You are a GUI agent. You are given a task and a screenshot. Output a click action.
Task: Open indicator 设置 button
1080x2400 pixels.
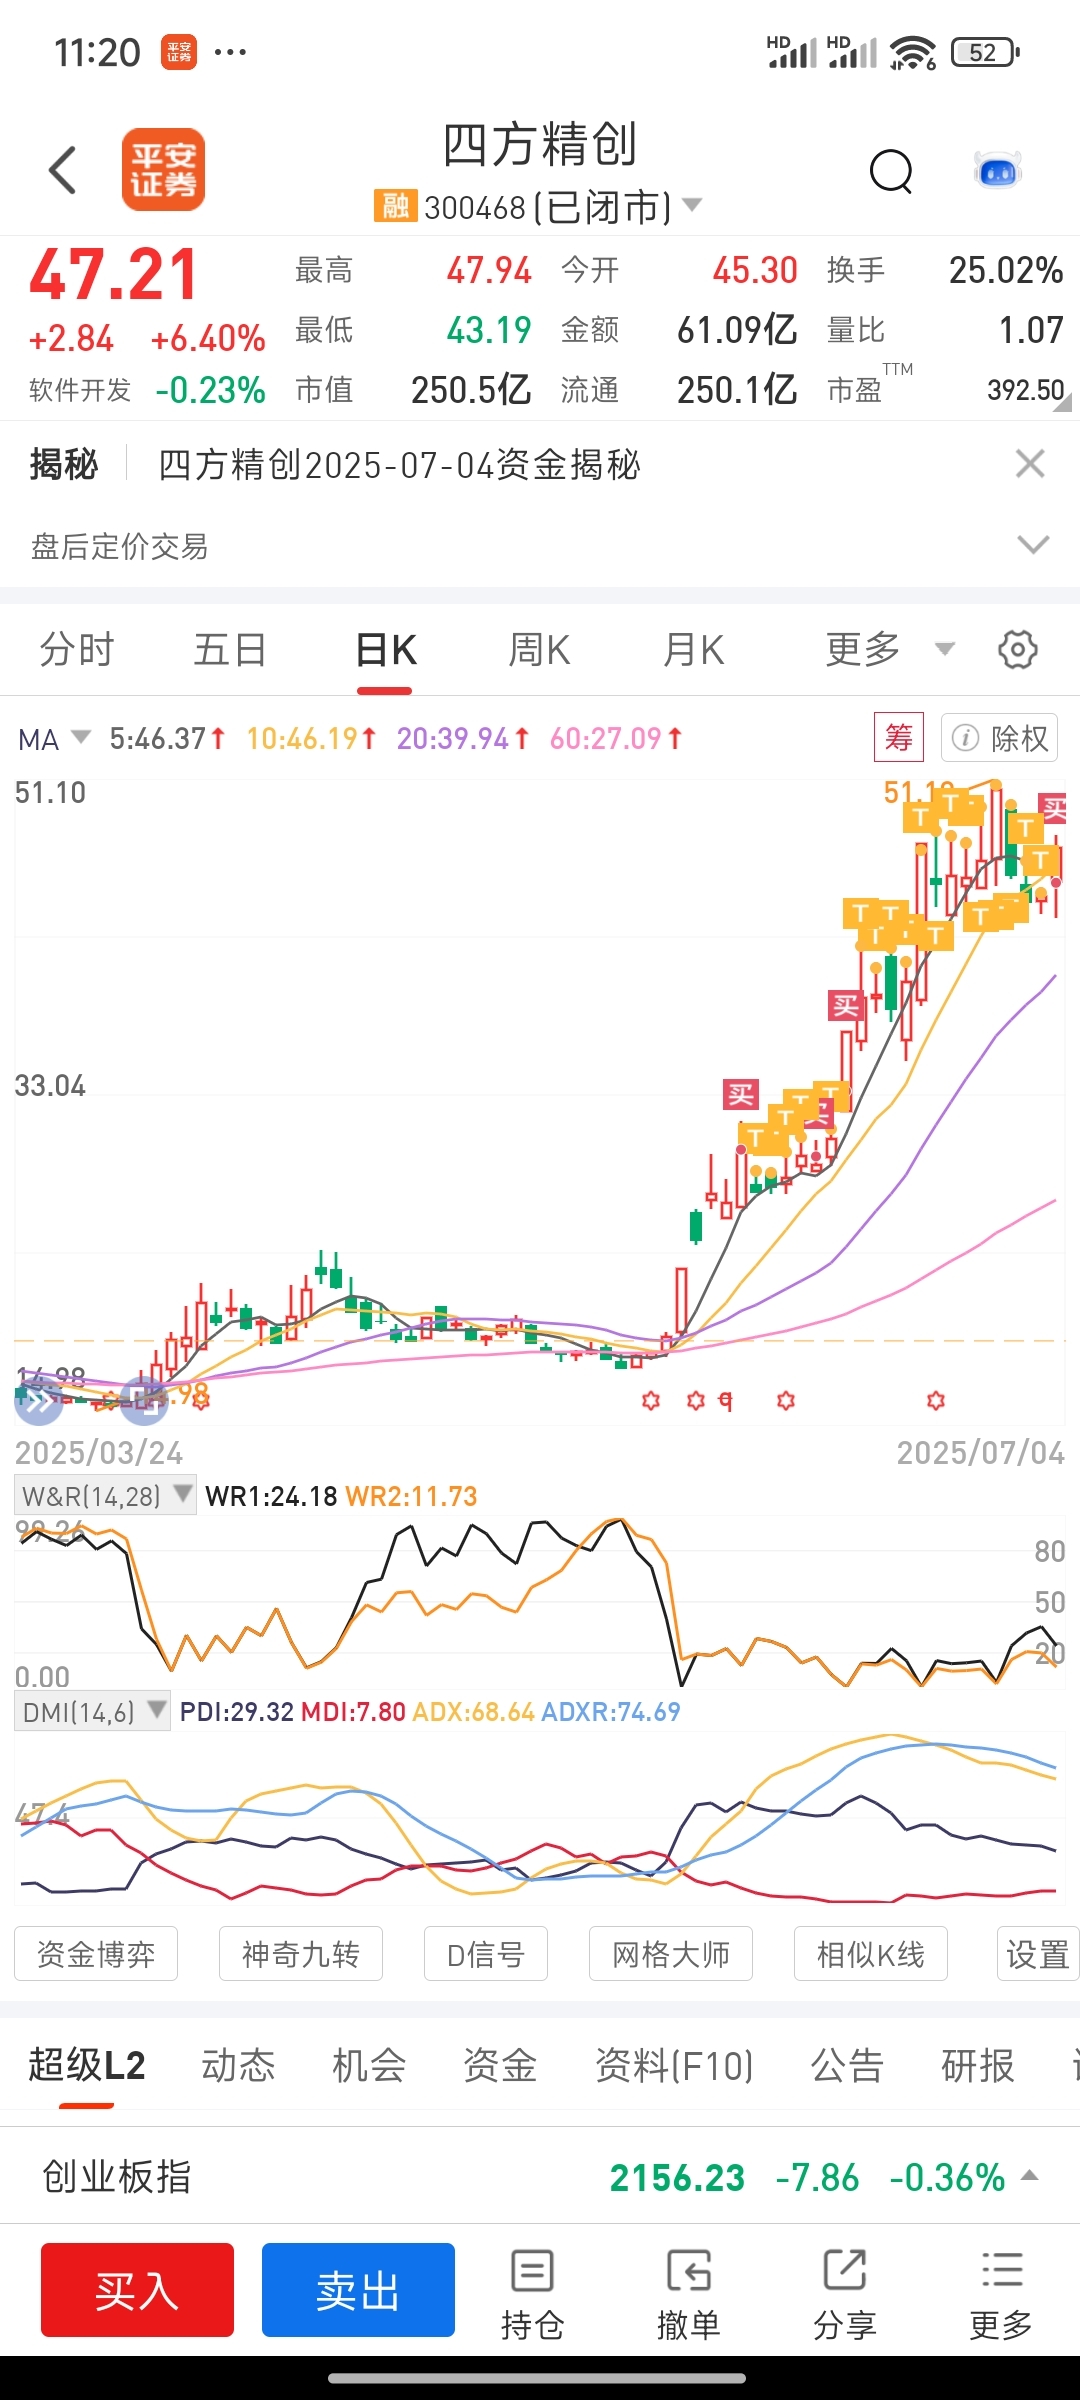click(x=1038, y=1953)
